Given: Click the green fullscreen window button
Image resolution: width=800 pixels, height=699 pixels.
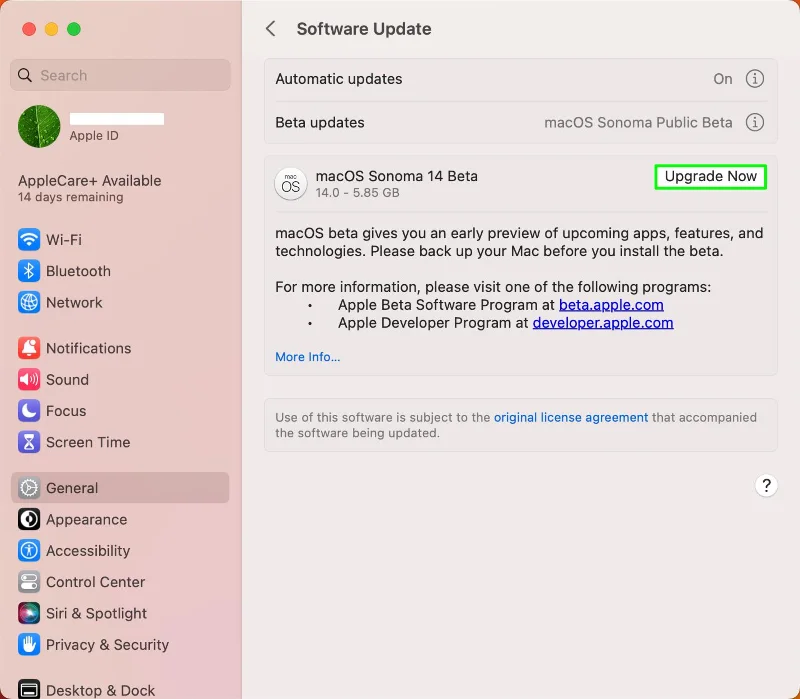Looking at the screenshot, I should pos(74,29).
